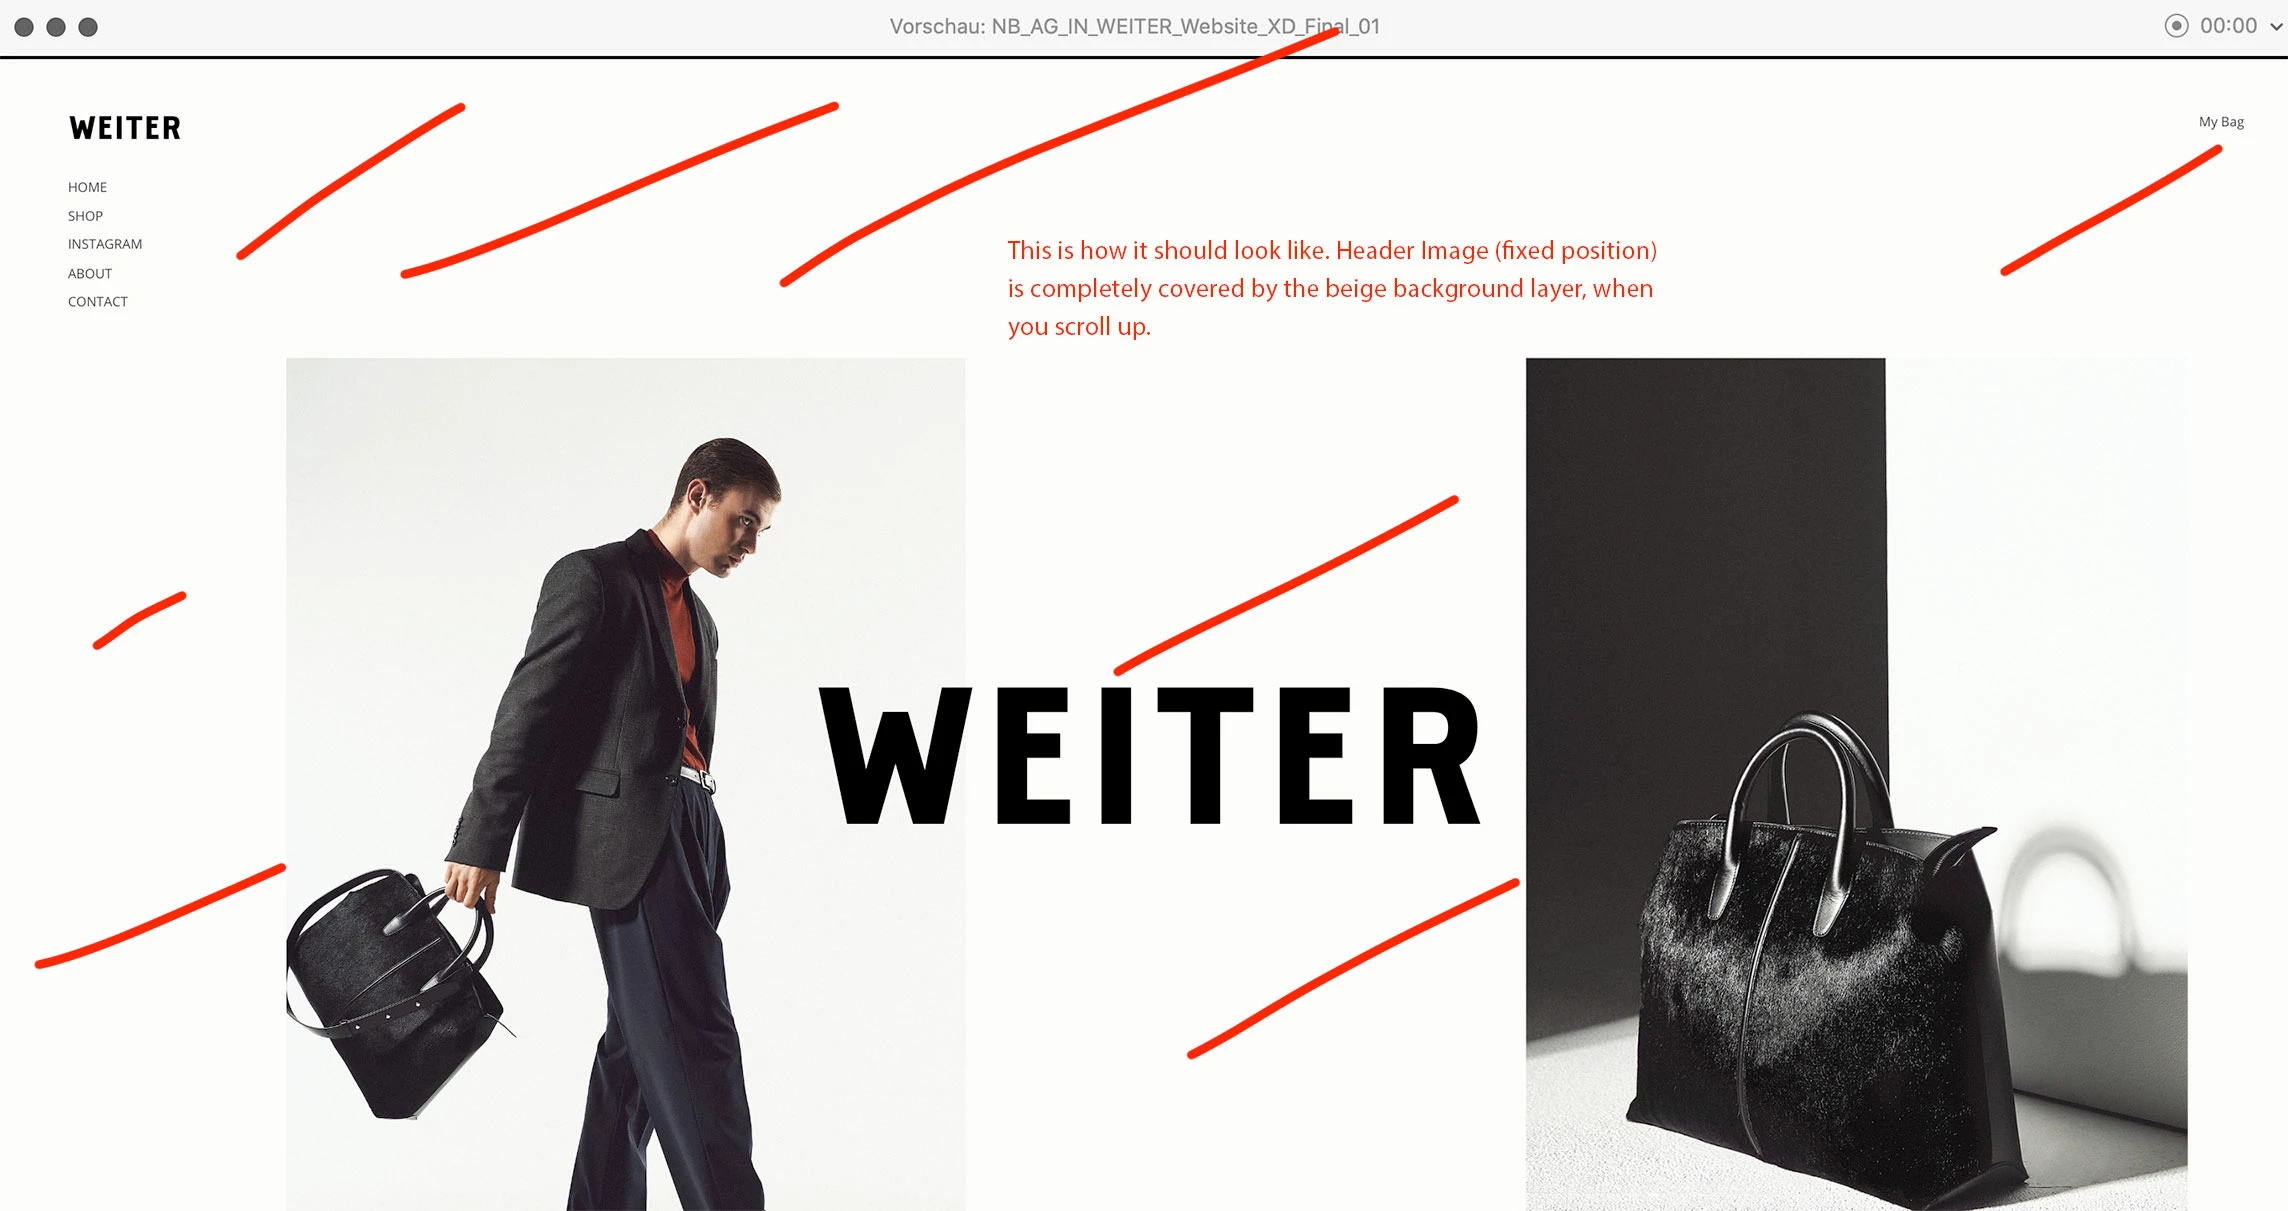The width and height of the screenshot is (2288, 1211).
Task: Expand the chevron beside the 00:00 timer
Action: tap(2276, 27)
